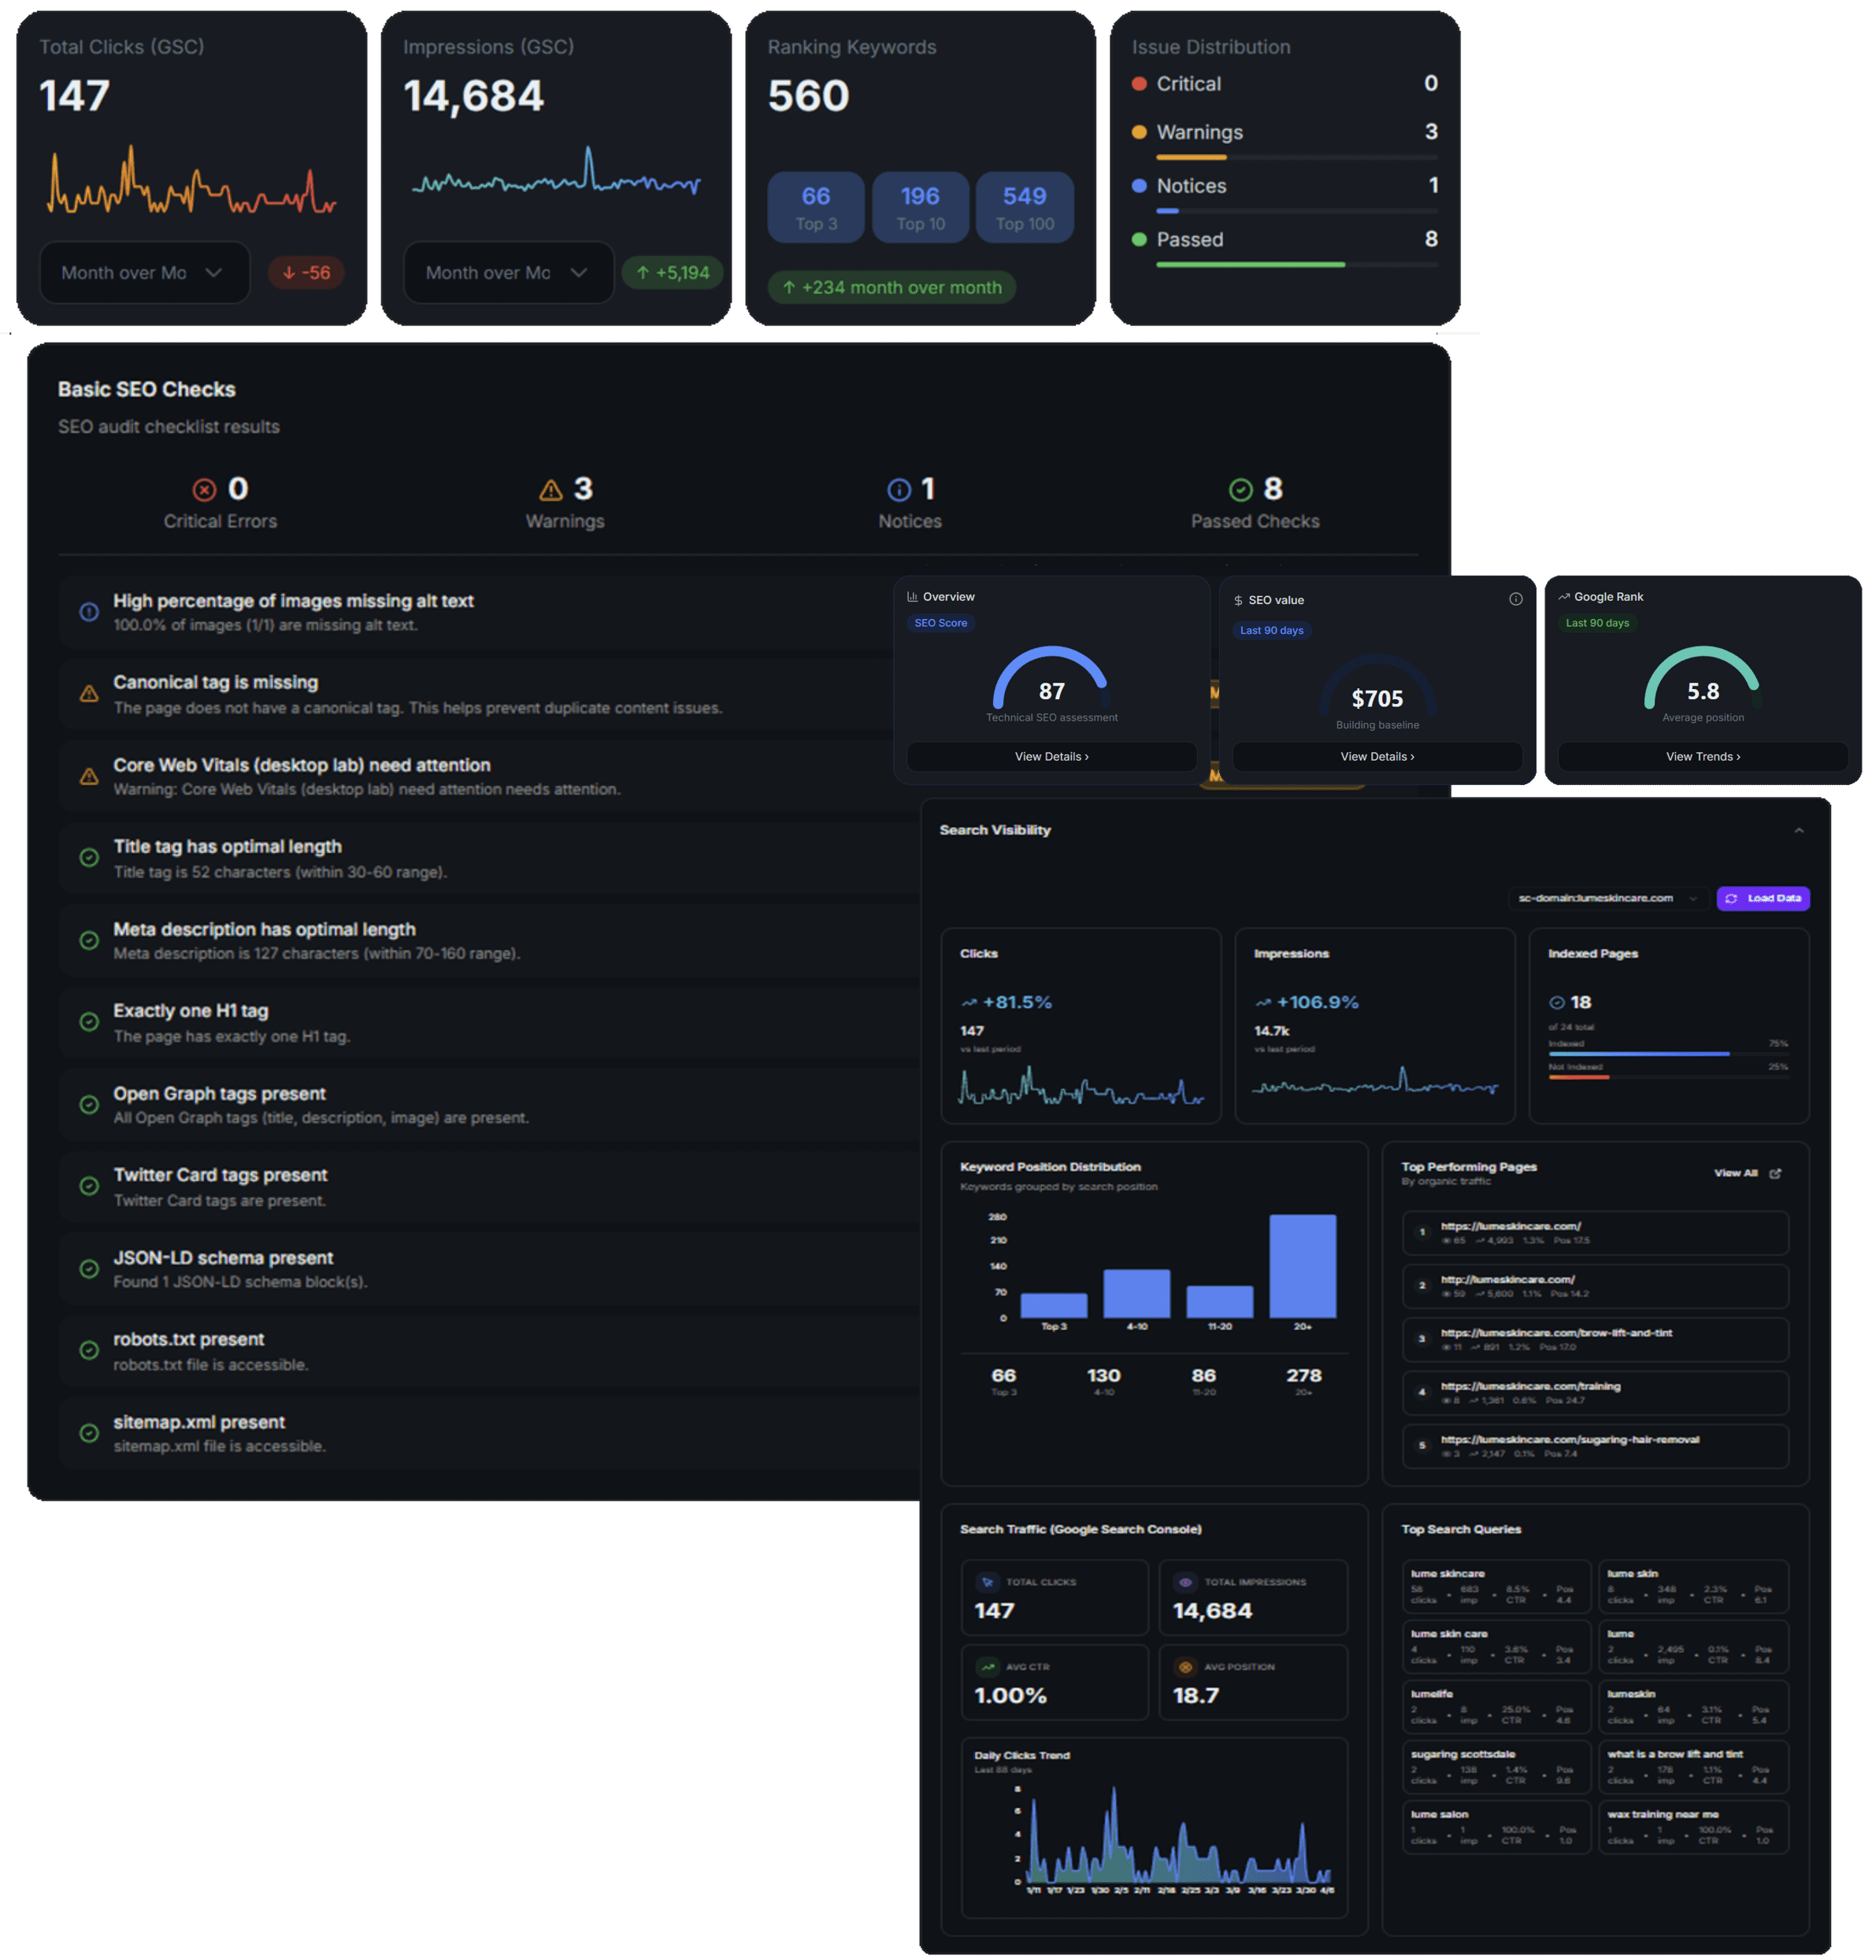1876x1960 pixels.
Task: Click the warning triangle beside Canonical tag issue
Action: click(88, 692)
